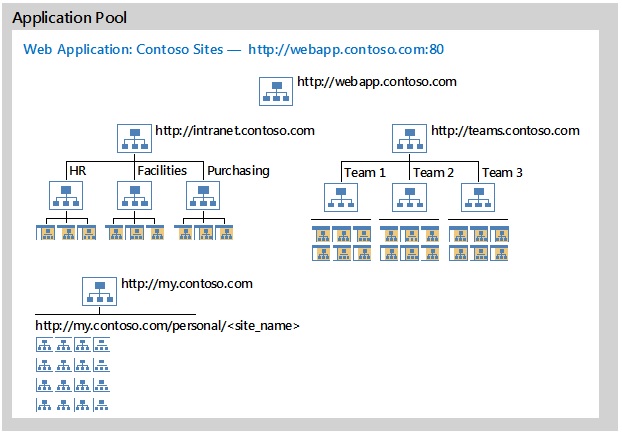622x432 pixels.
Task: Click the Application Pool title
Action: tap(69, 18)
